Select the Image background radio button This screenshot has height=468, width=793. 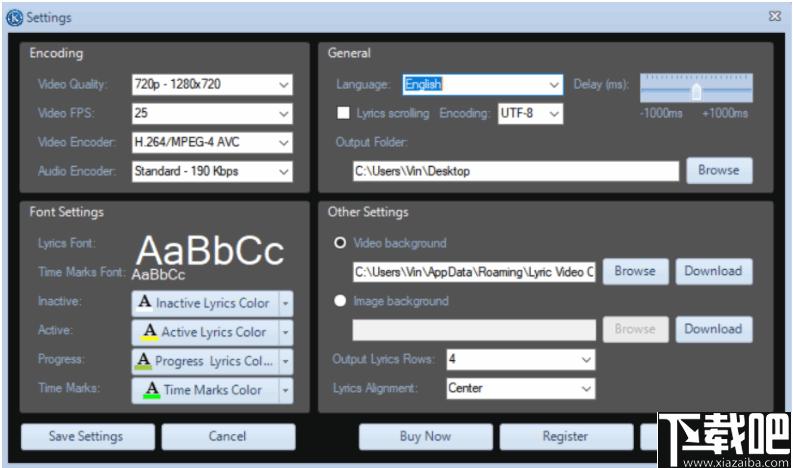[340, 301]
